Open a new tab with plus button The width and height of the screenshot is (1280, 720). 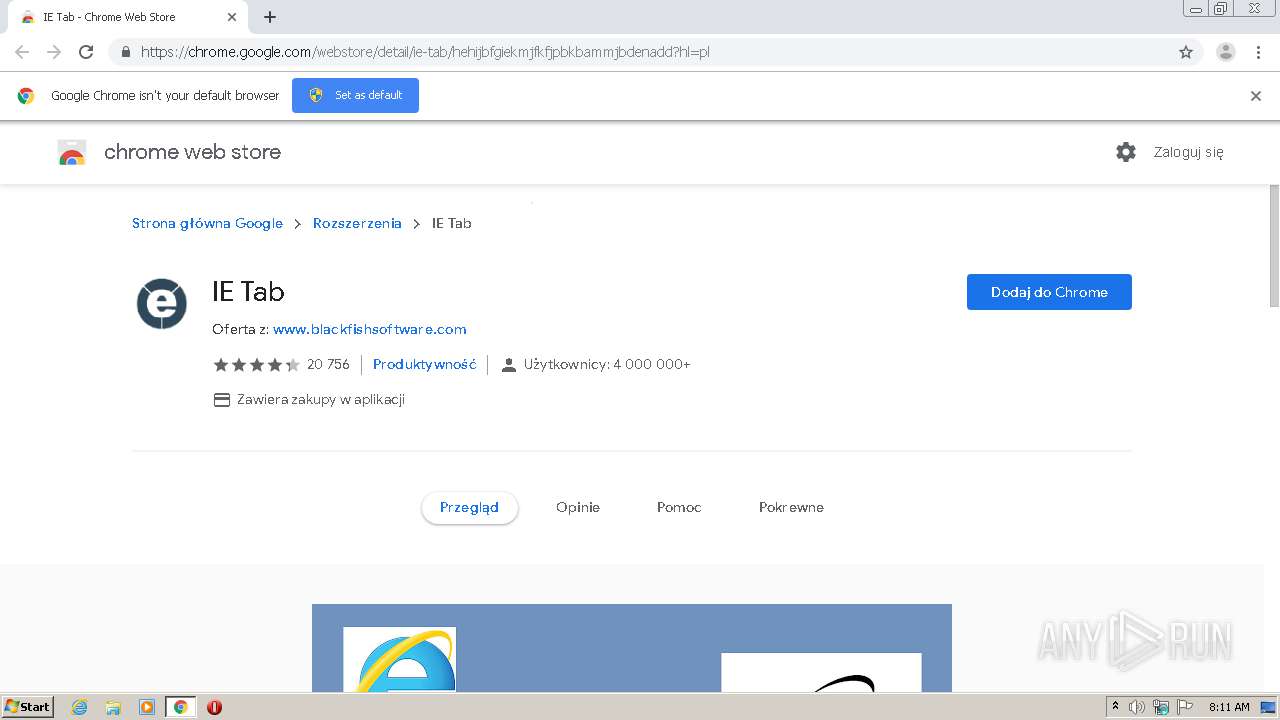coord(270,17)
